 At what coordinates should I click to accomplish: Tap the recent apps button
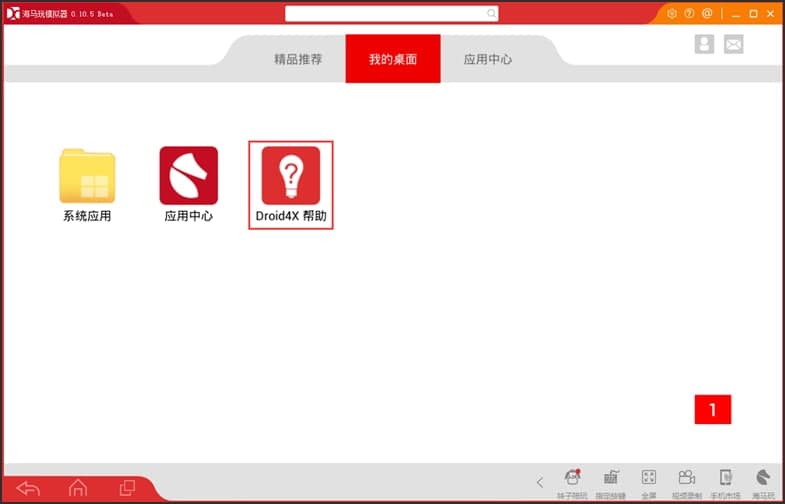pyautogui.click(x=127, y=487)
